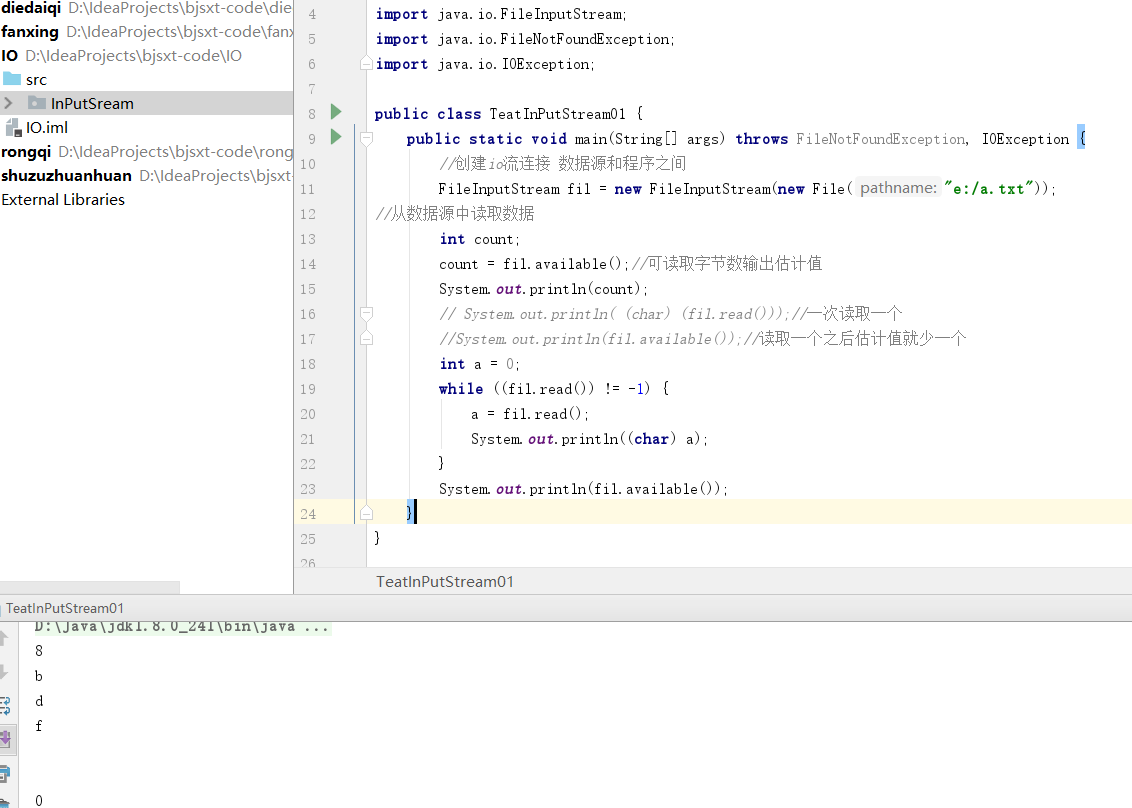Screen dimensions: 1132x808
Task: Toggle scroll-to-end in run console
Action: [4, 739]
